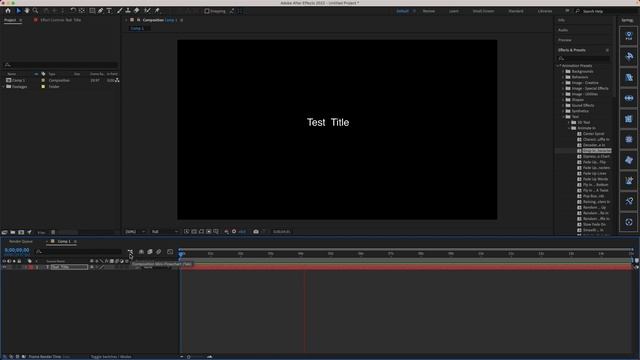Expand the Shapes presets folder
Image resolution: width=640 pixels, height=360 pixels.
(x=563, y=100)
